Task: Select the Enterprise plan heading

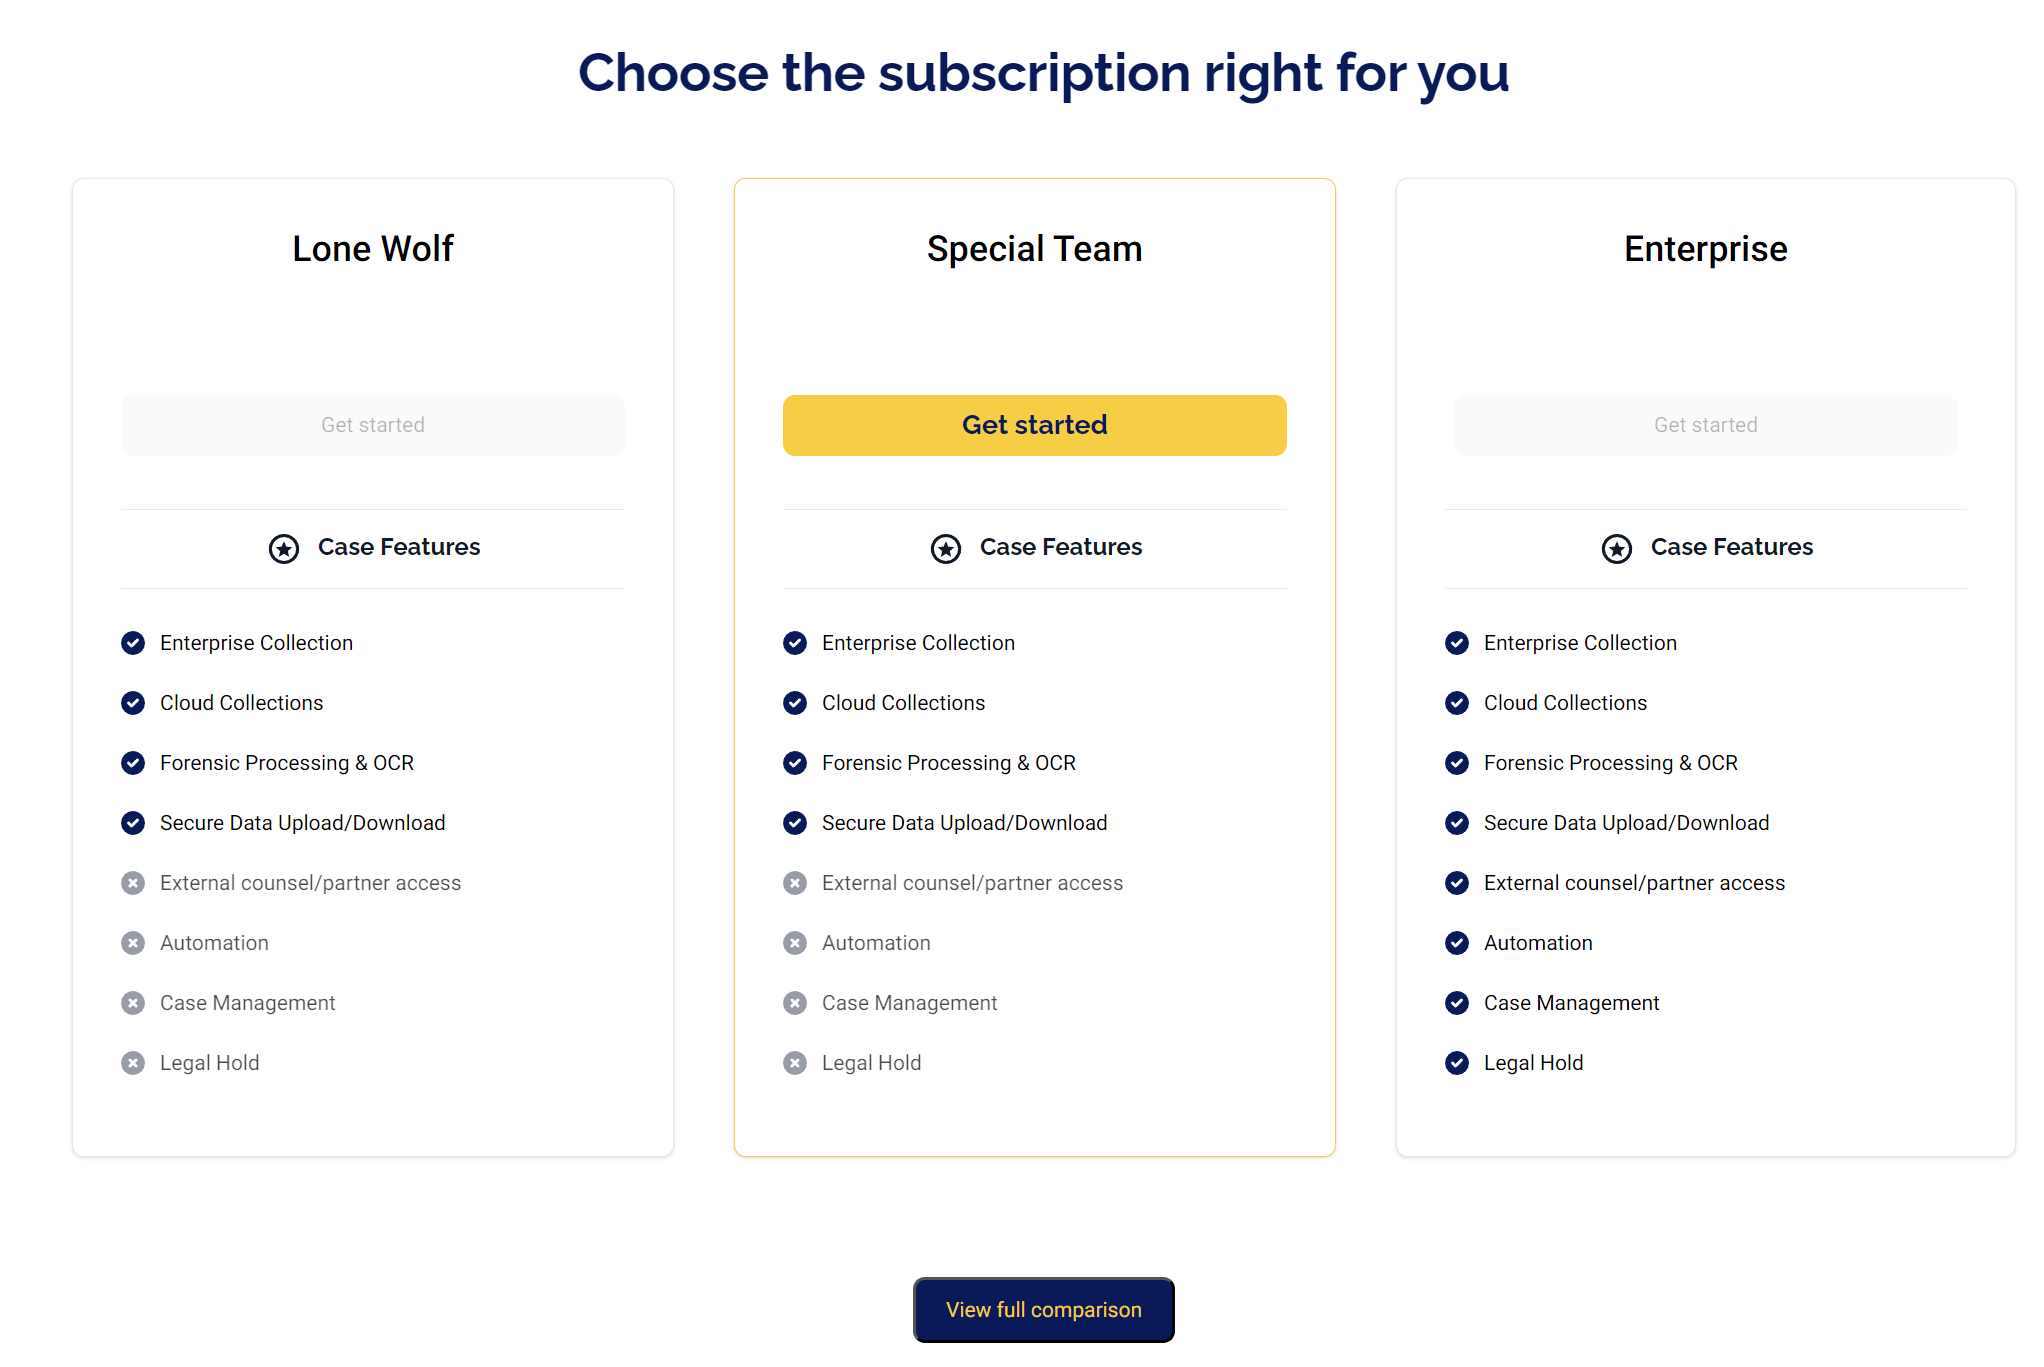Action: tap(1706, 249)
